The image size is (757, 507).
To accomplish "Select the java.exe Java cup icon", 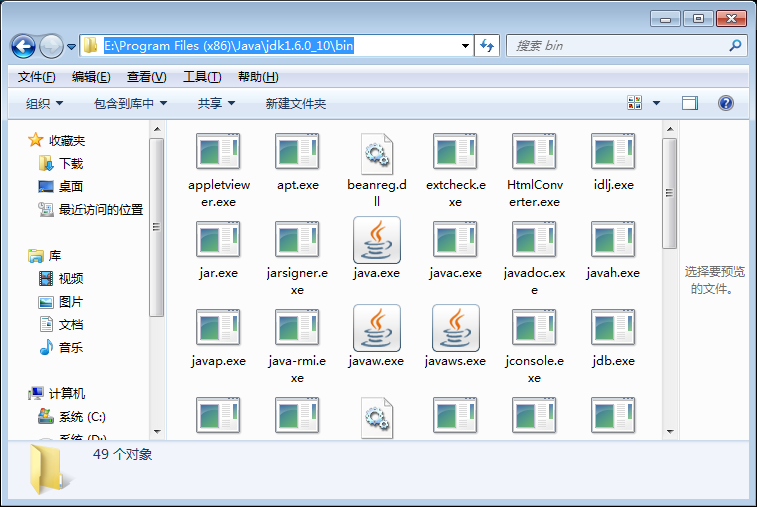I will [x=377, y=240].
